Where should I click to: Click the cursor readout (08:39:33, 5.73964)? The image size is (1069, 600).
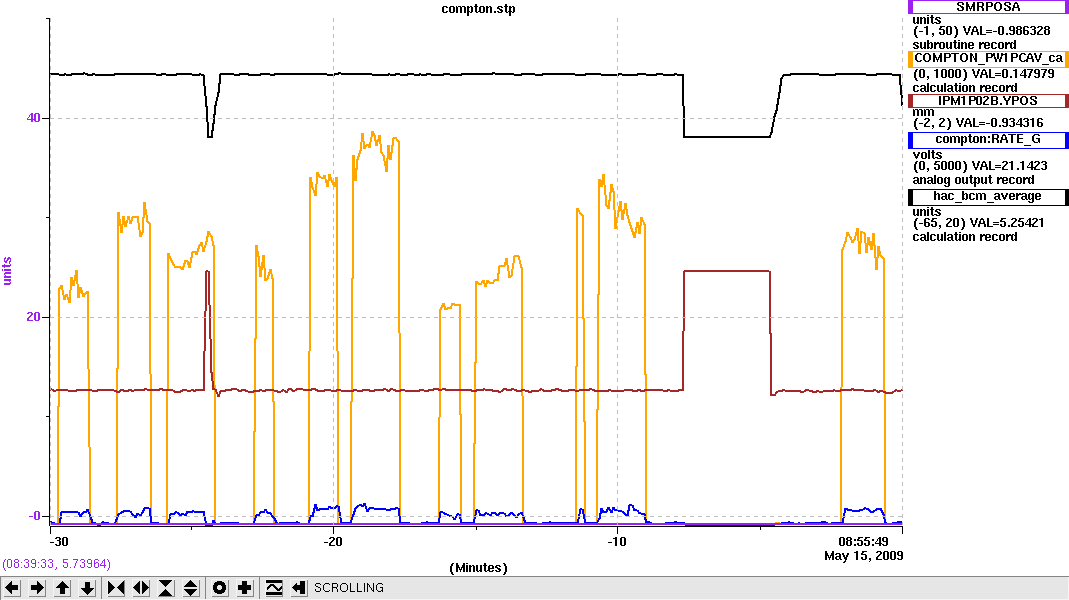(57, 564)
